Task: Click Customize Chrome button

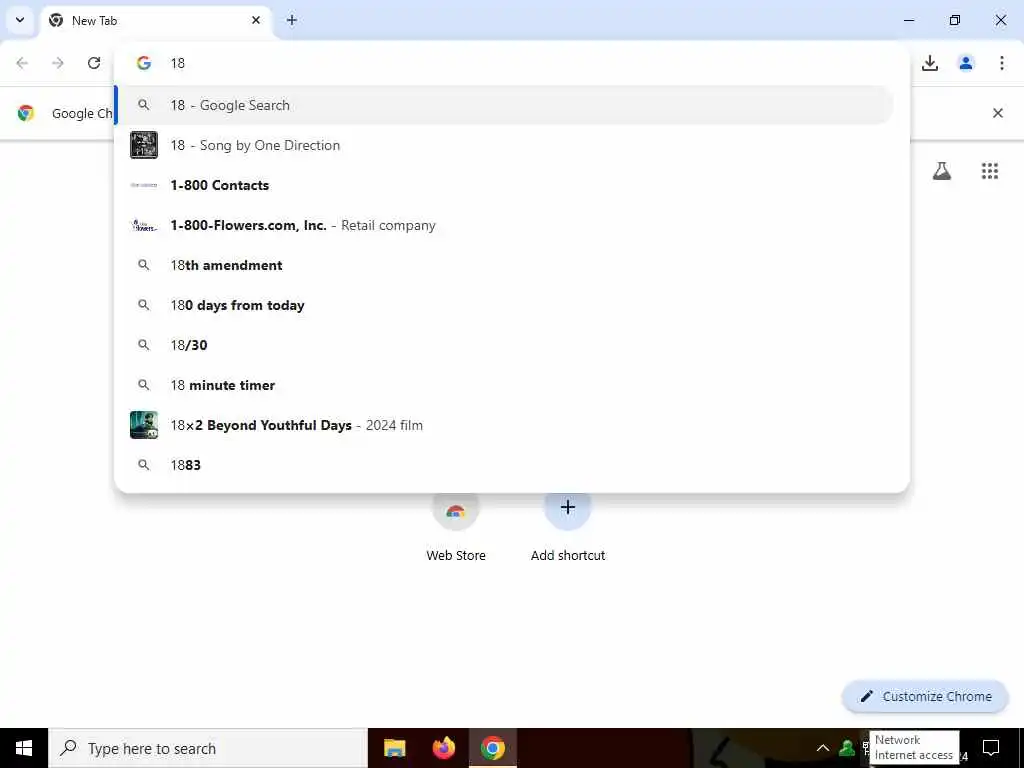Action: [x=925, y=696]
